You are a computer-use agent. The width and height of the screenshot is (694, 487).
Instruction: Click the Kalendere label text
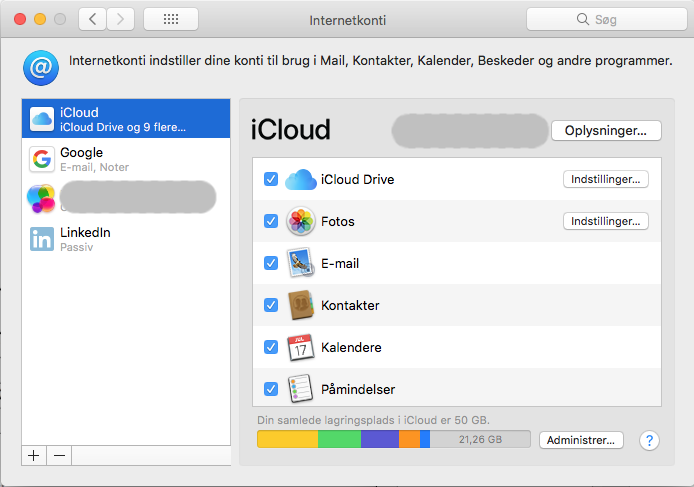[351, 348]
